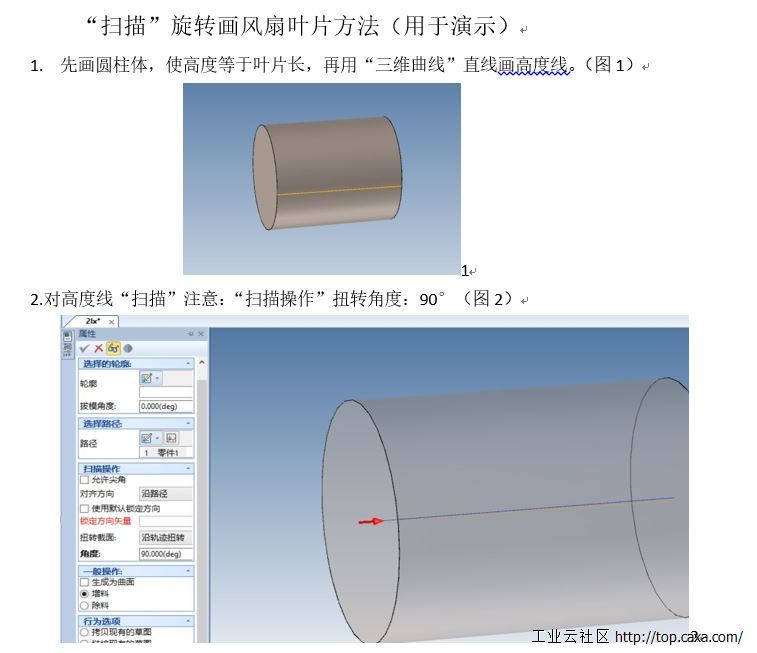
Task: Click the sketch edit icon in 轮廓 row
Action: pyautogui.click(x=147, y=378)
